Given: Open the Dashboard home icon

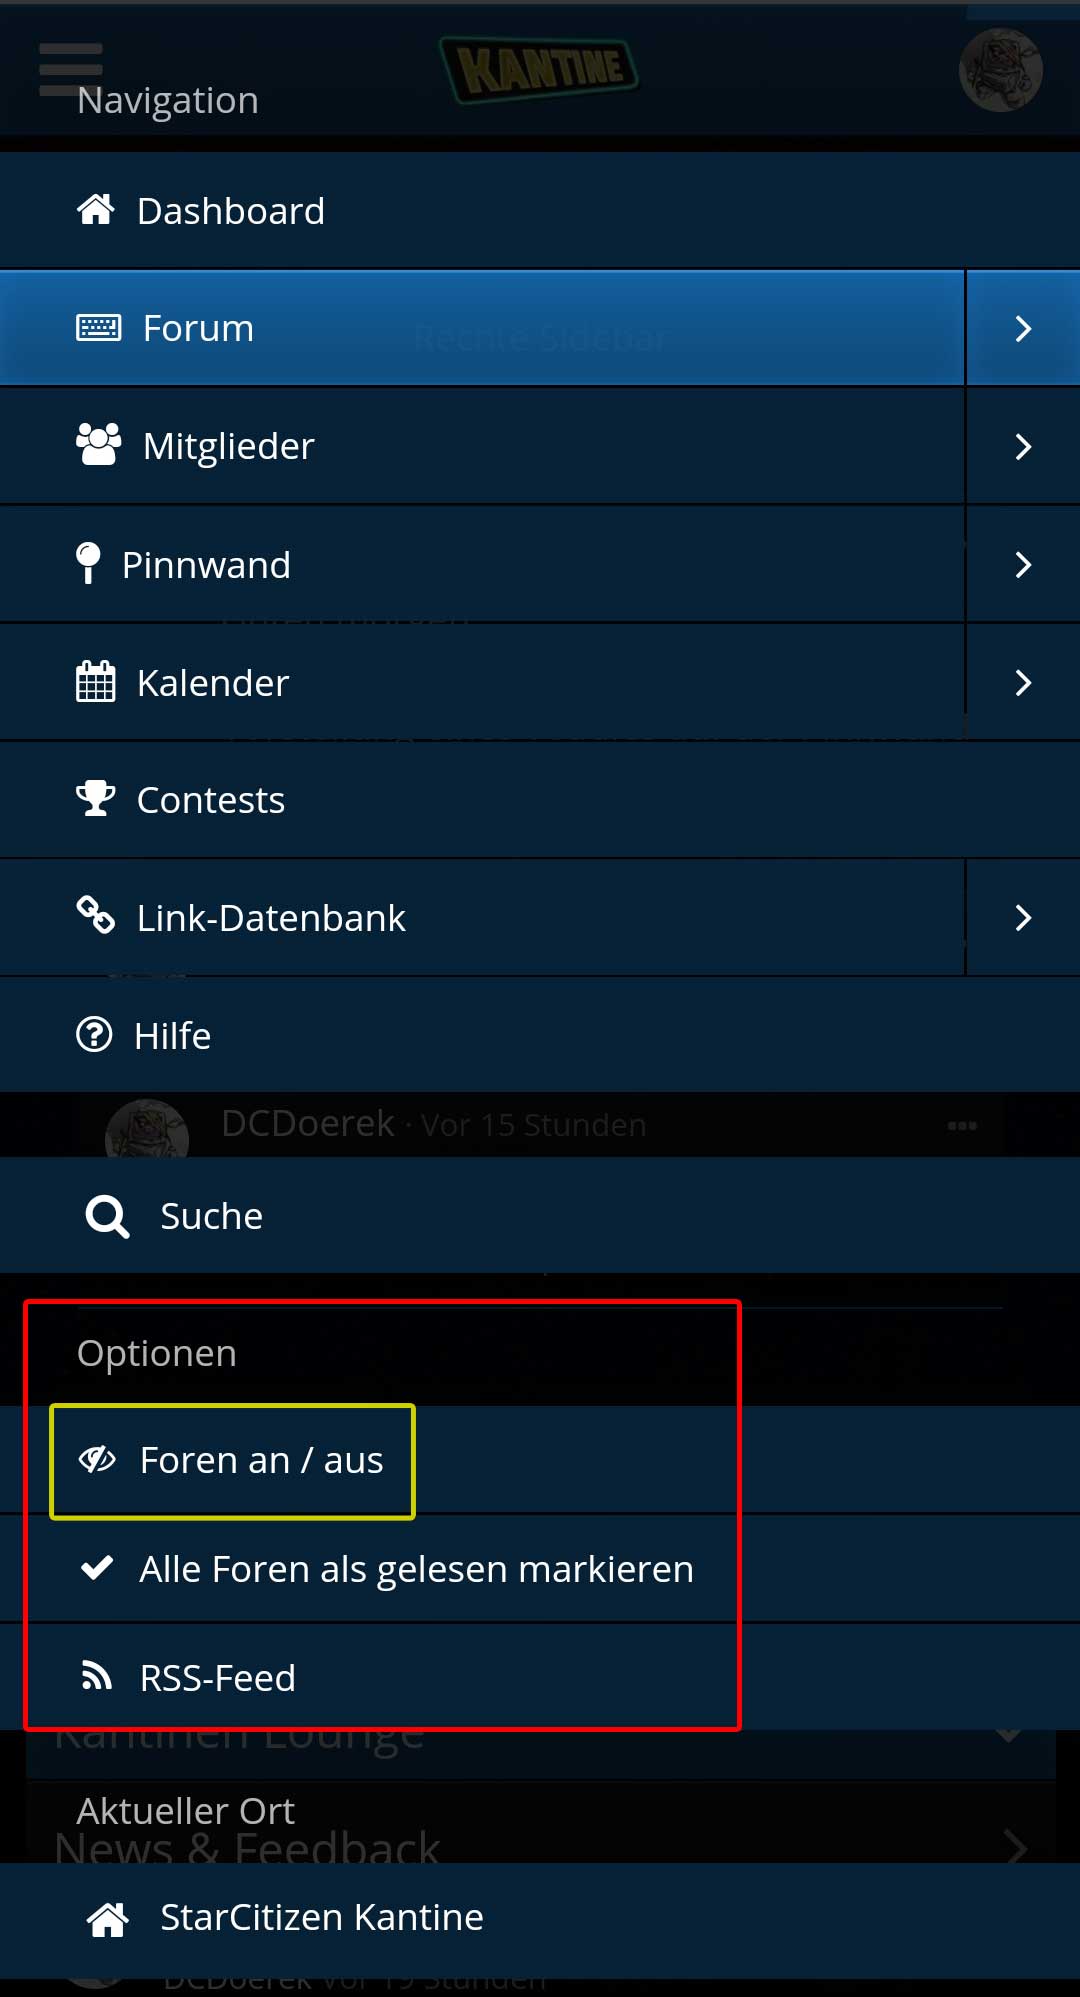Looking at the screenshot, I should coord(96,210).
